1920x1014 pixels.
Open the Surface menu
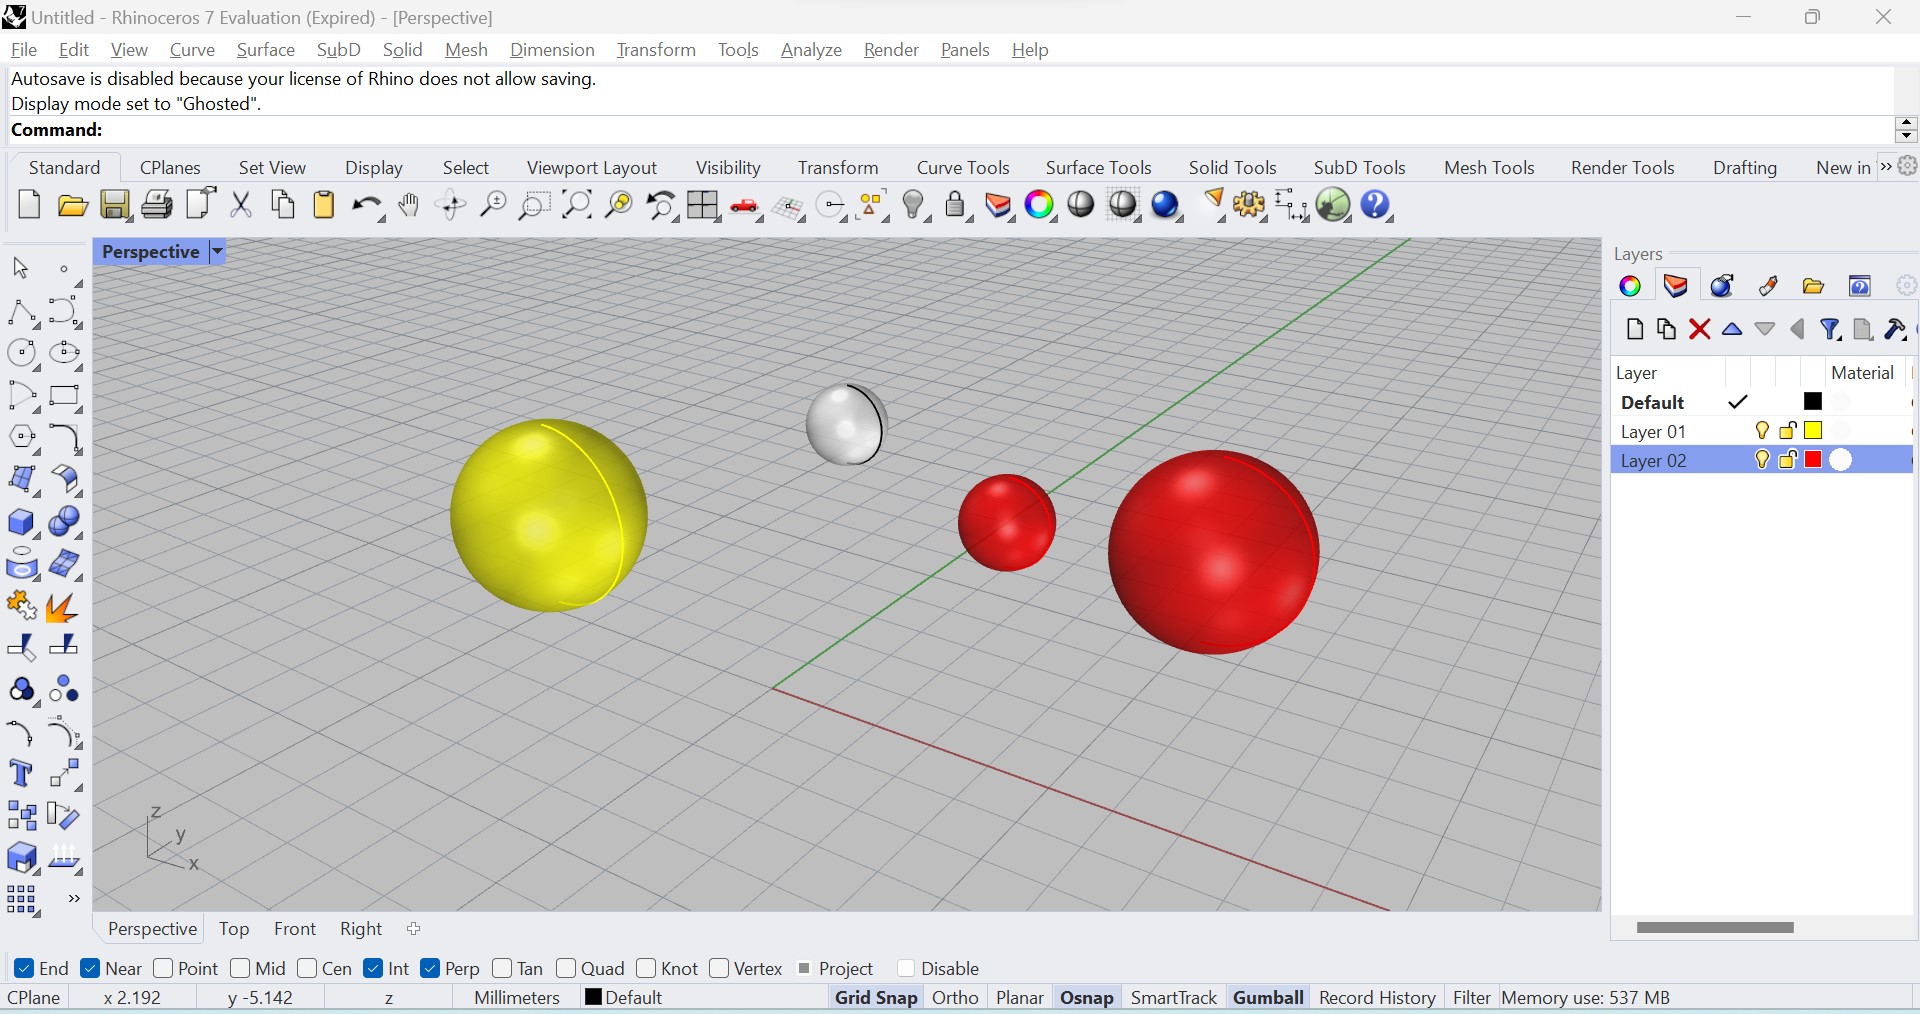tap(265, 50)
